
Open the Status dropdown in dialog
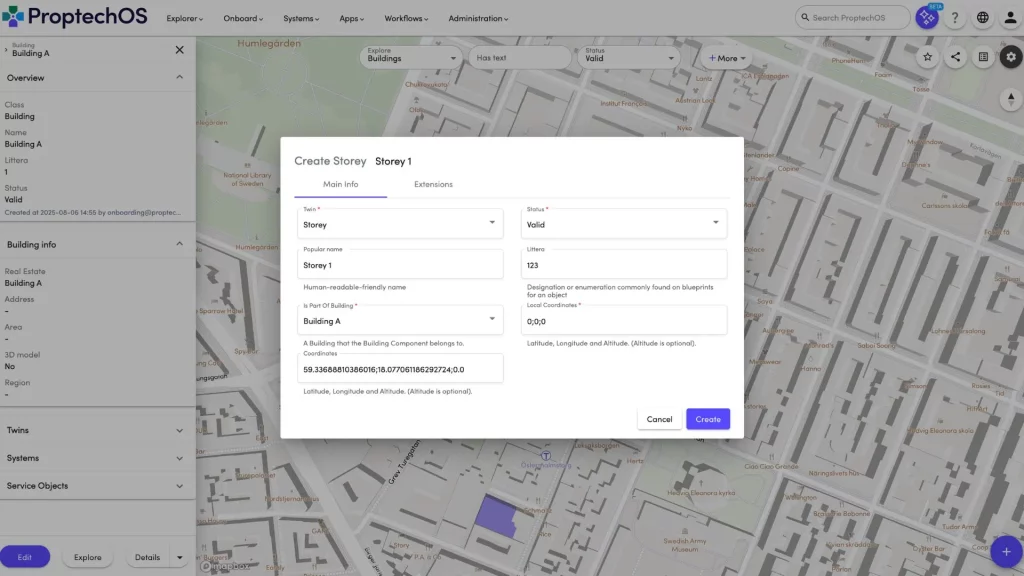[625, 224]
